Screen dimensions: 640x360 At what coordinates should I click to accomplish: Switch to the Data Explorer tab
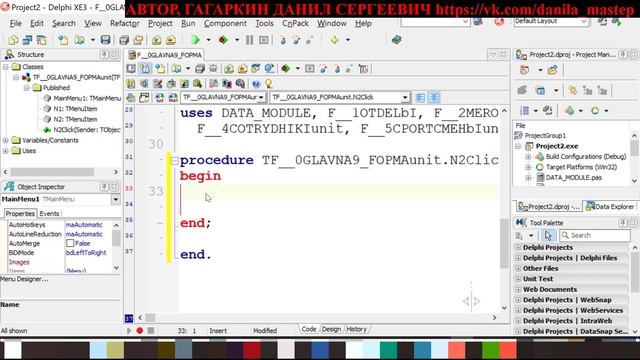(610, 207)
